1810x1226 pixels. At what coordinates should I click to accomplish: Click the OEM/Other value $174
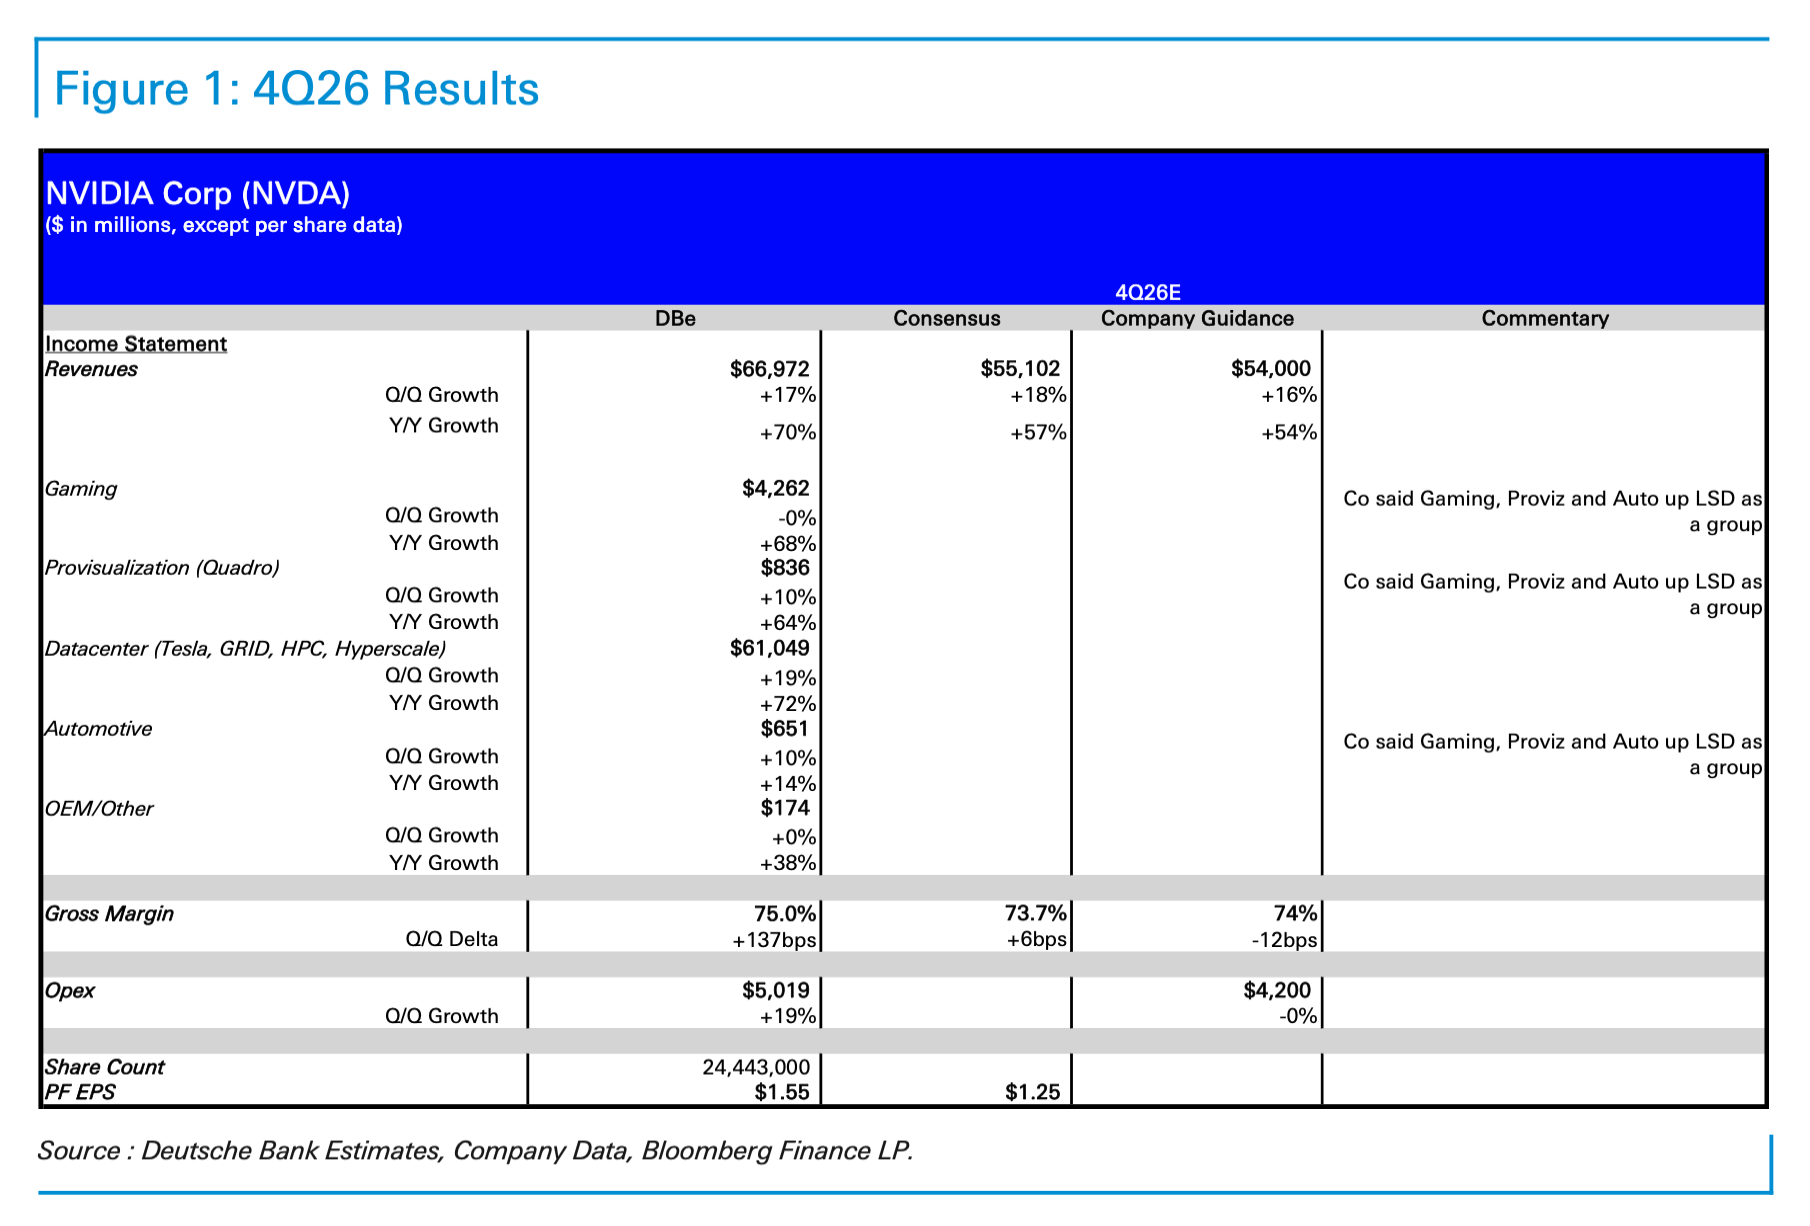click(x=784, y=808)
